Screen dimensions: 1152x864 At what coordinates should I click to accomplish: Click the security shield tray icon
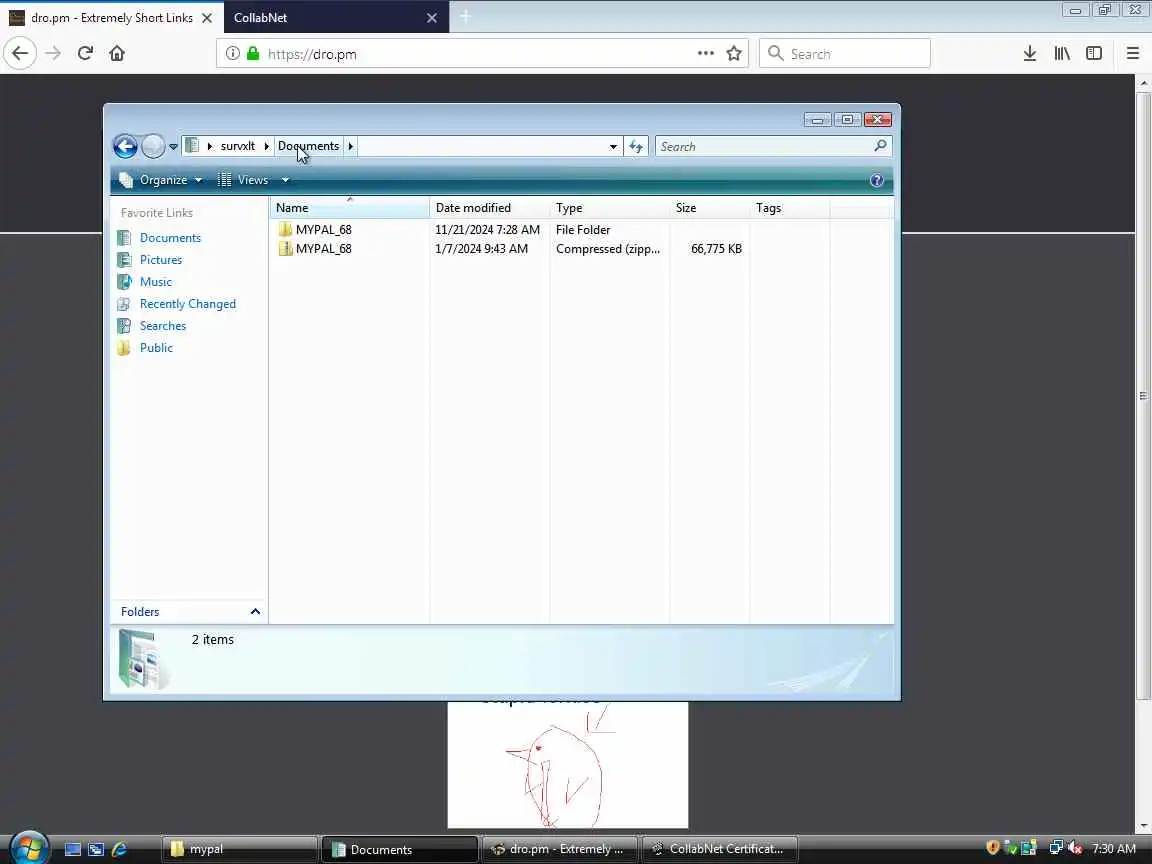tap(993, 848)
